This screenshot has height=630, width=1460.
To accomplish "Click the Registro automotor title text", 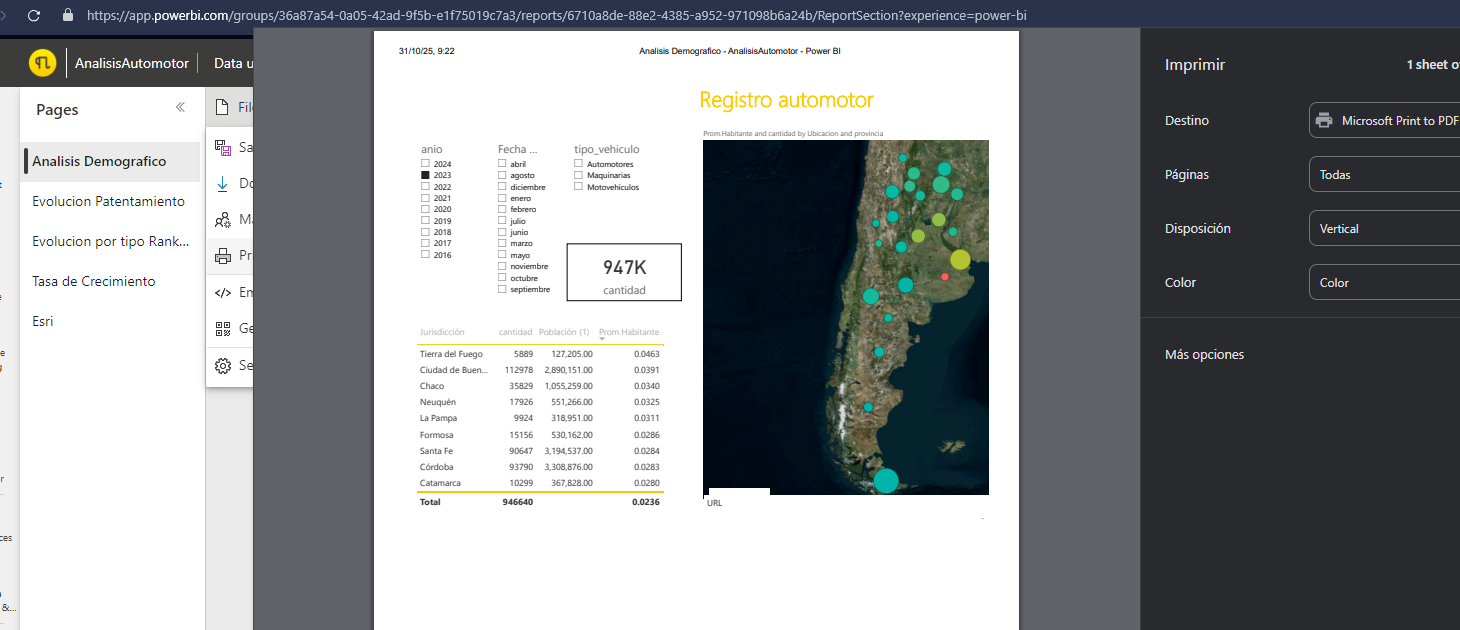I will [786, 100].
